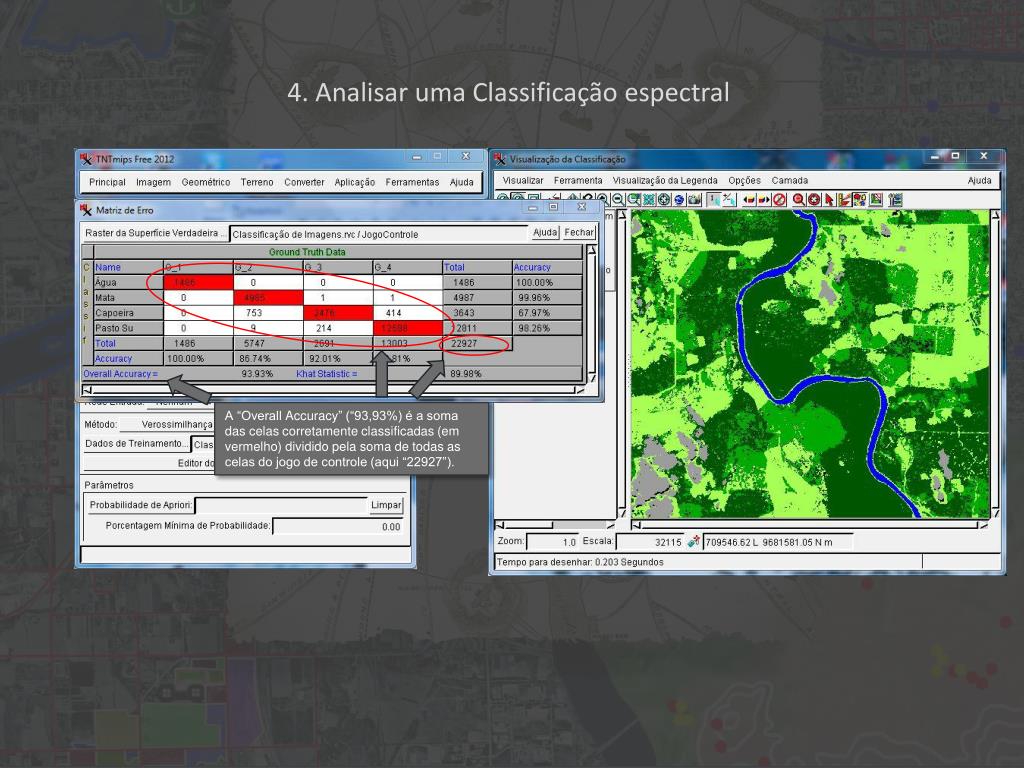Click Ajuda button in Matriz de Erro
Image resolution: width=1024 pixels, height=768 pixels.
[545, 232]
